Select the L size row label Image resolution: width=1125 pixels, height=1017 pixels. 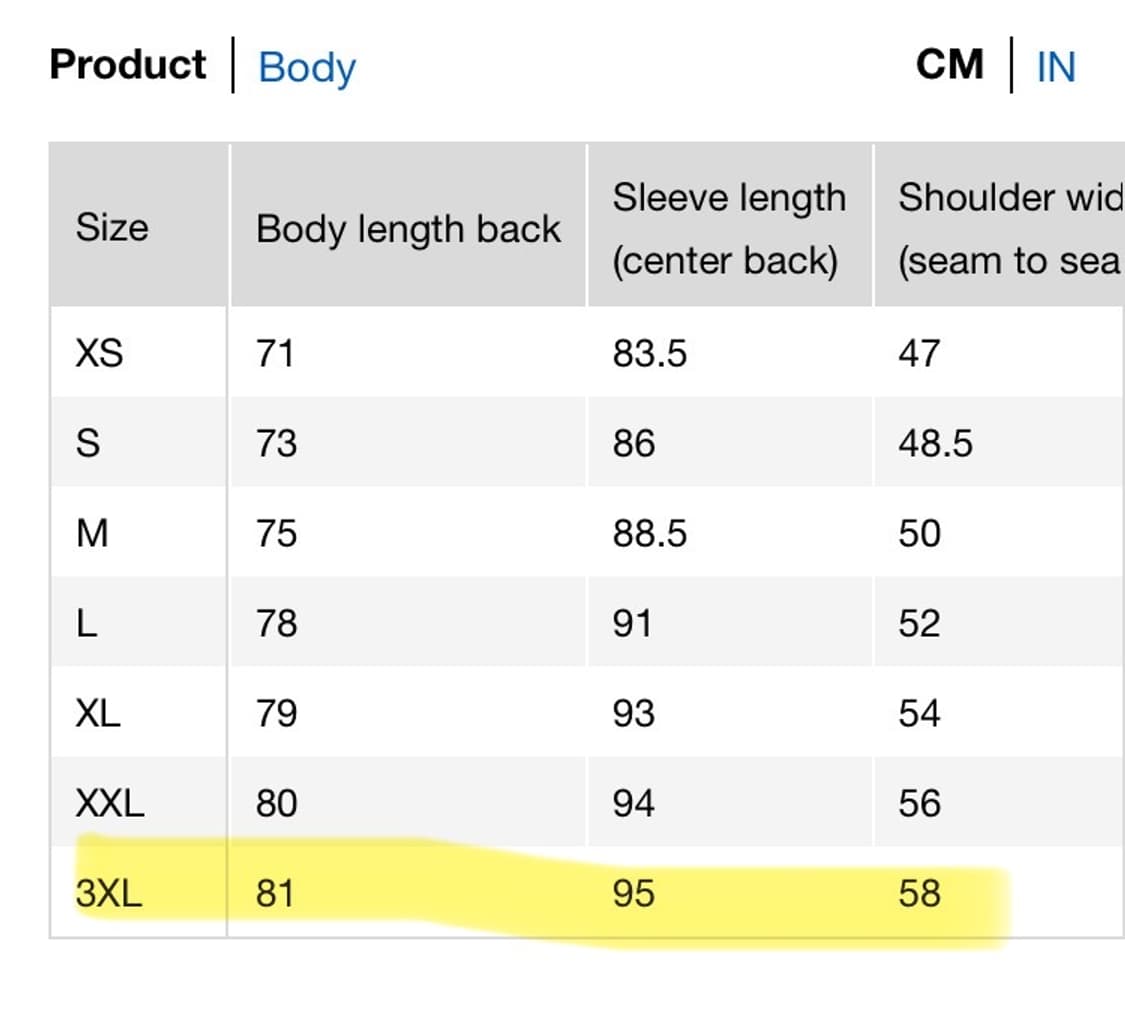pos(87,623)
